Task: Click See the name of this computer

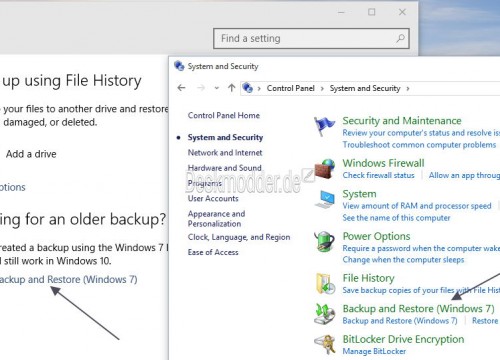Action: coord(396,218)
